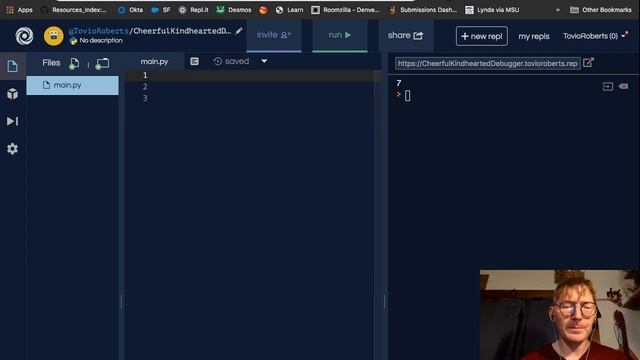Image resolution: width=640 pixels, height=360 pixels.
Task: Click the repl URL field
Action: click(x=487, y=64)
